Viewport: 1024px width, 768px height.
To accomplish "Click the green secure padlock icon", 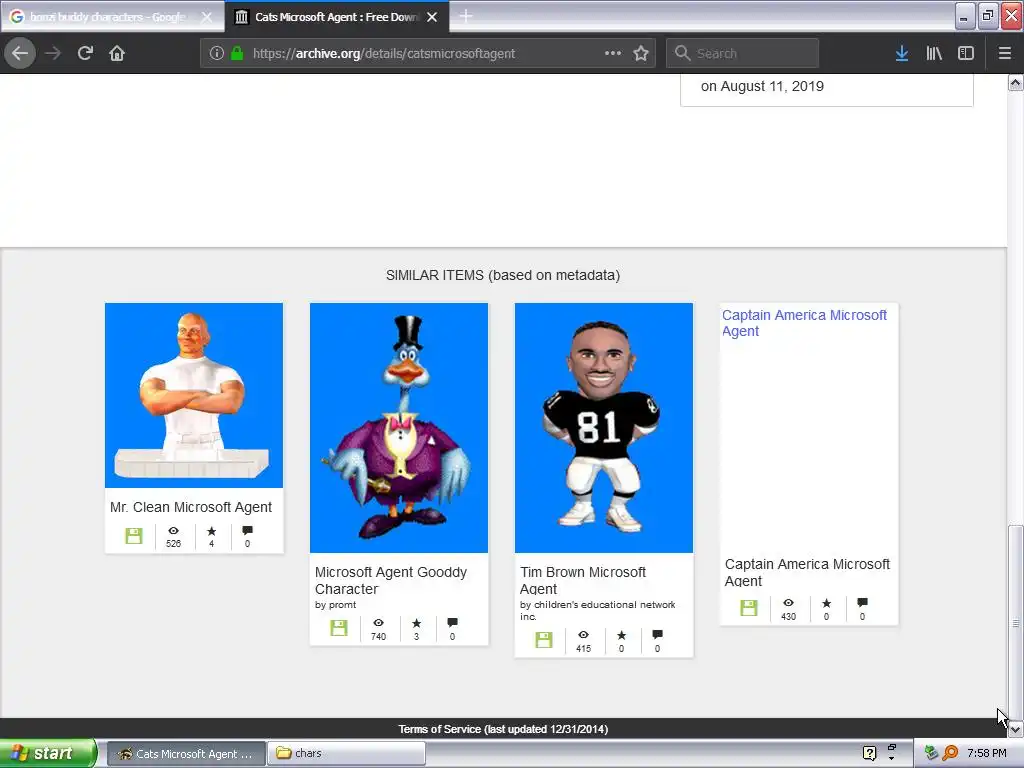I will click(237, 54).
